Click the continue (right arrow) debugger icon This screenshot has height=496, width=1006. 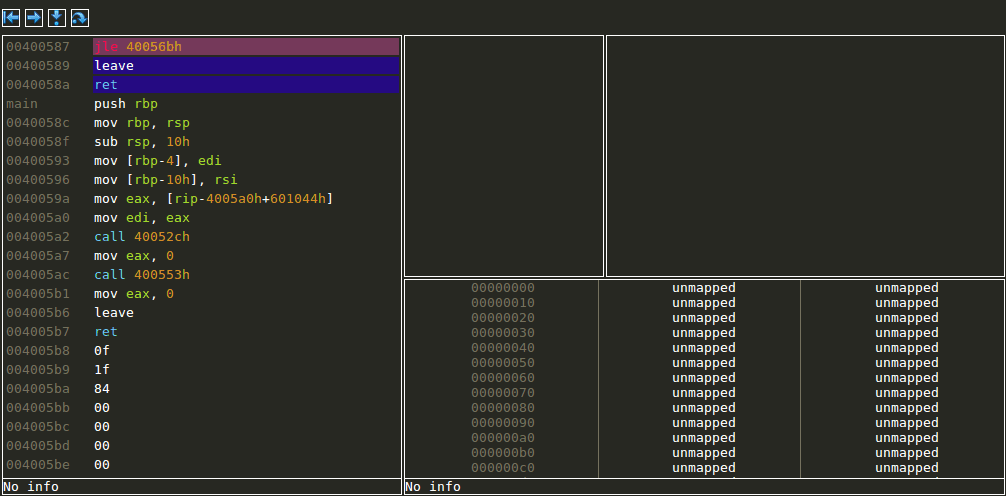tap(34, 18)
